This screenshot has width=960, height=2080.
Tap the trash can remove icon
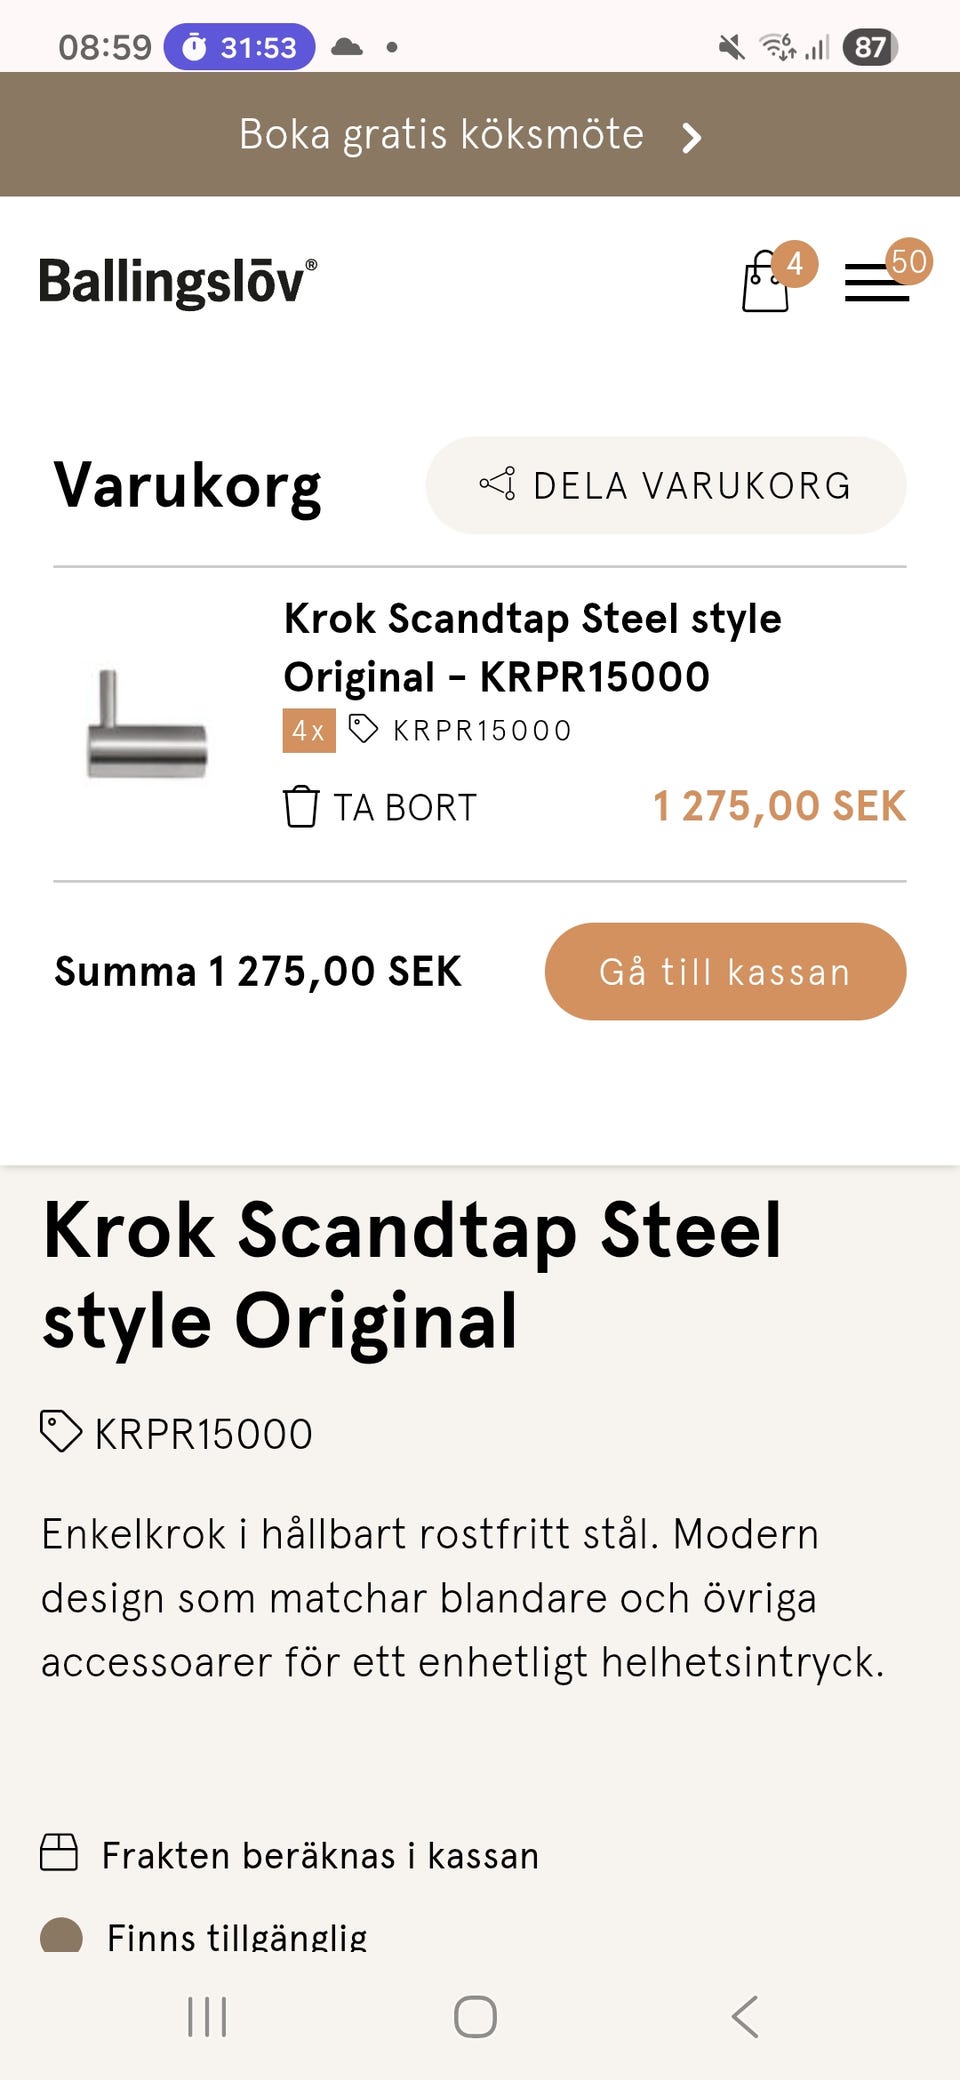coord(300,807)
